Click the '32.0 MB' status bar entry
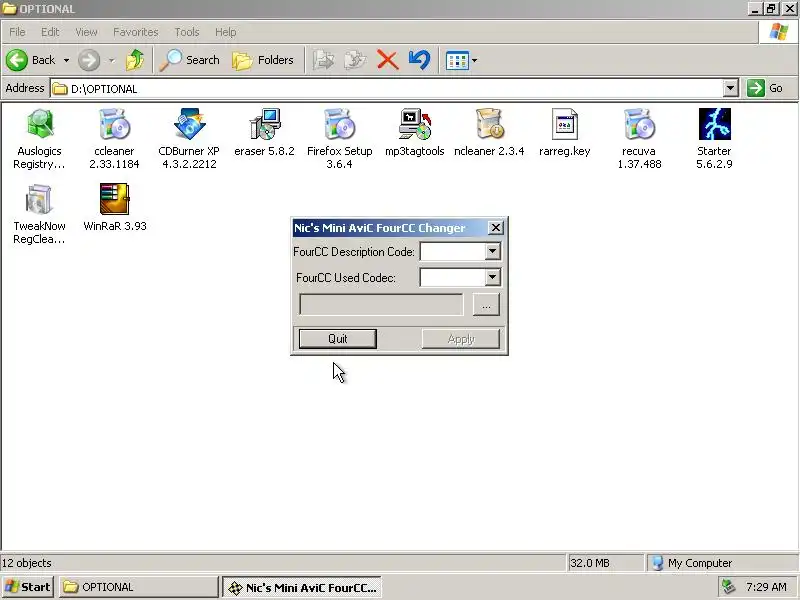 coord(590,563)
